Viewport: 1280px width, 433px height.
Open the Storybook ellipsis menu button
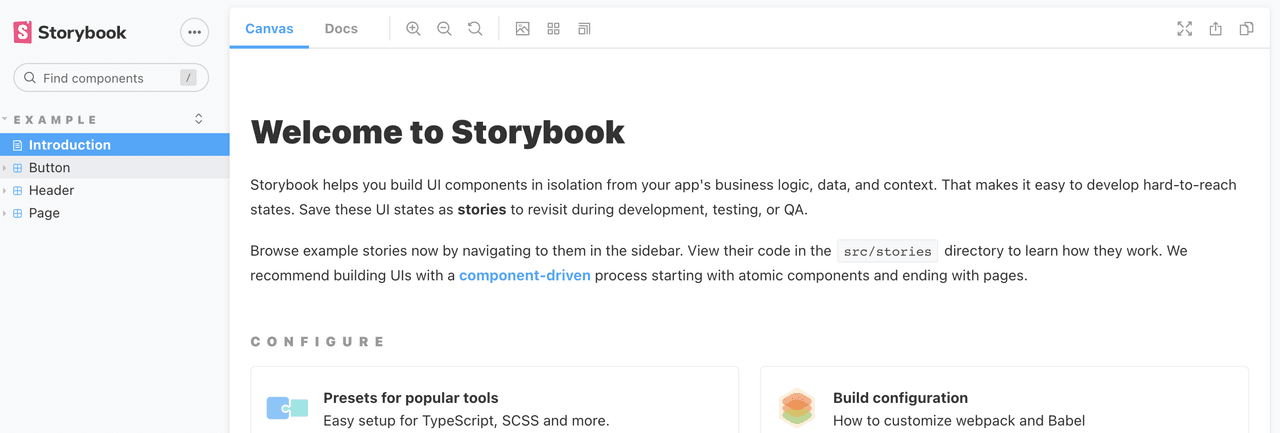(x=194, y=32)
